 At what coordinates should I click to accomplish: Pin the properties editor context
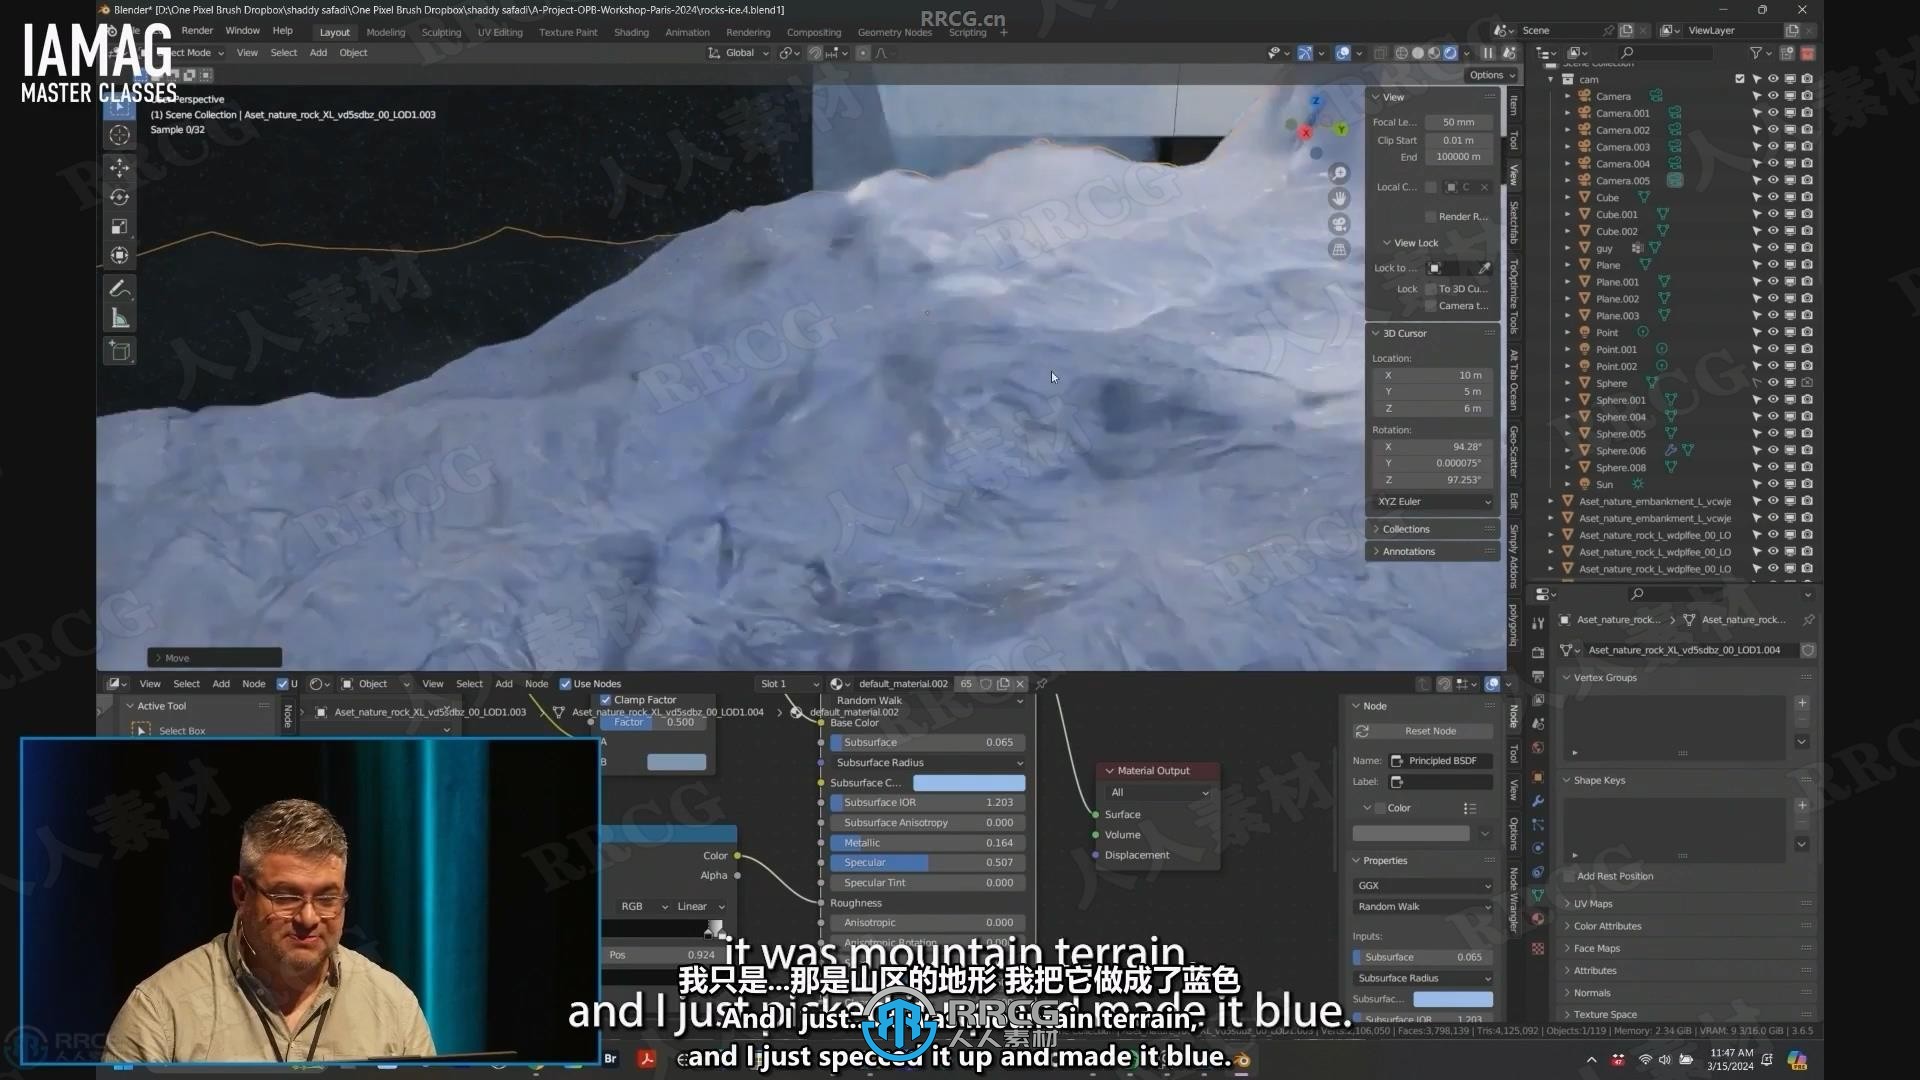(1808, 620)
